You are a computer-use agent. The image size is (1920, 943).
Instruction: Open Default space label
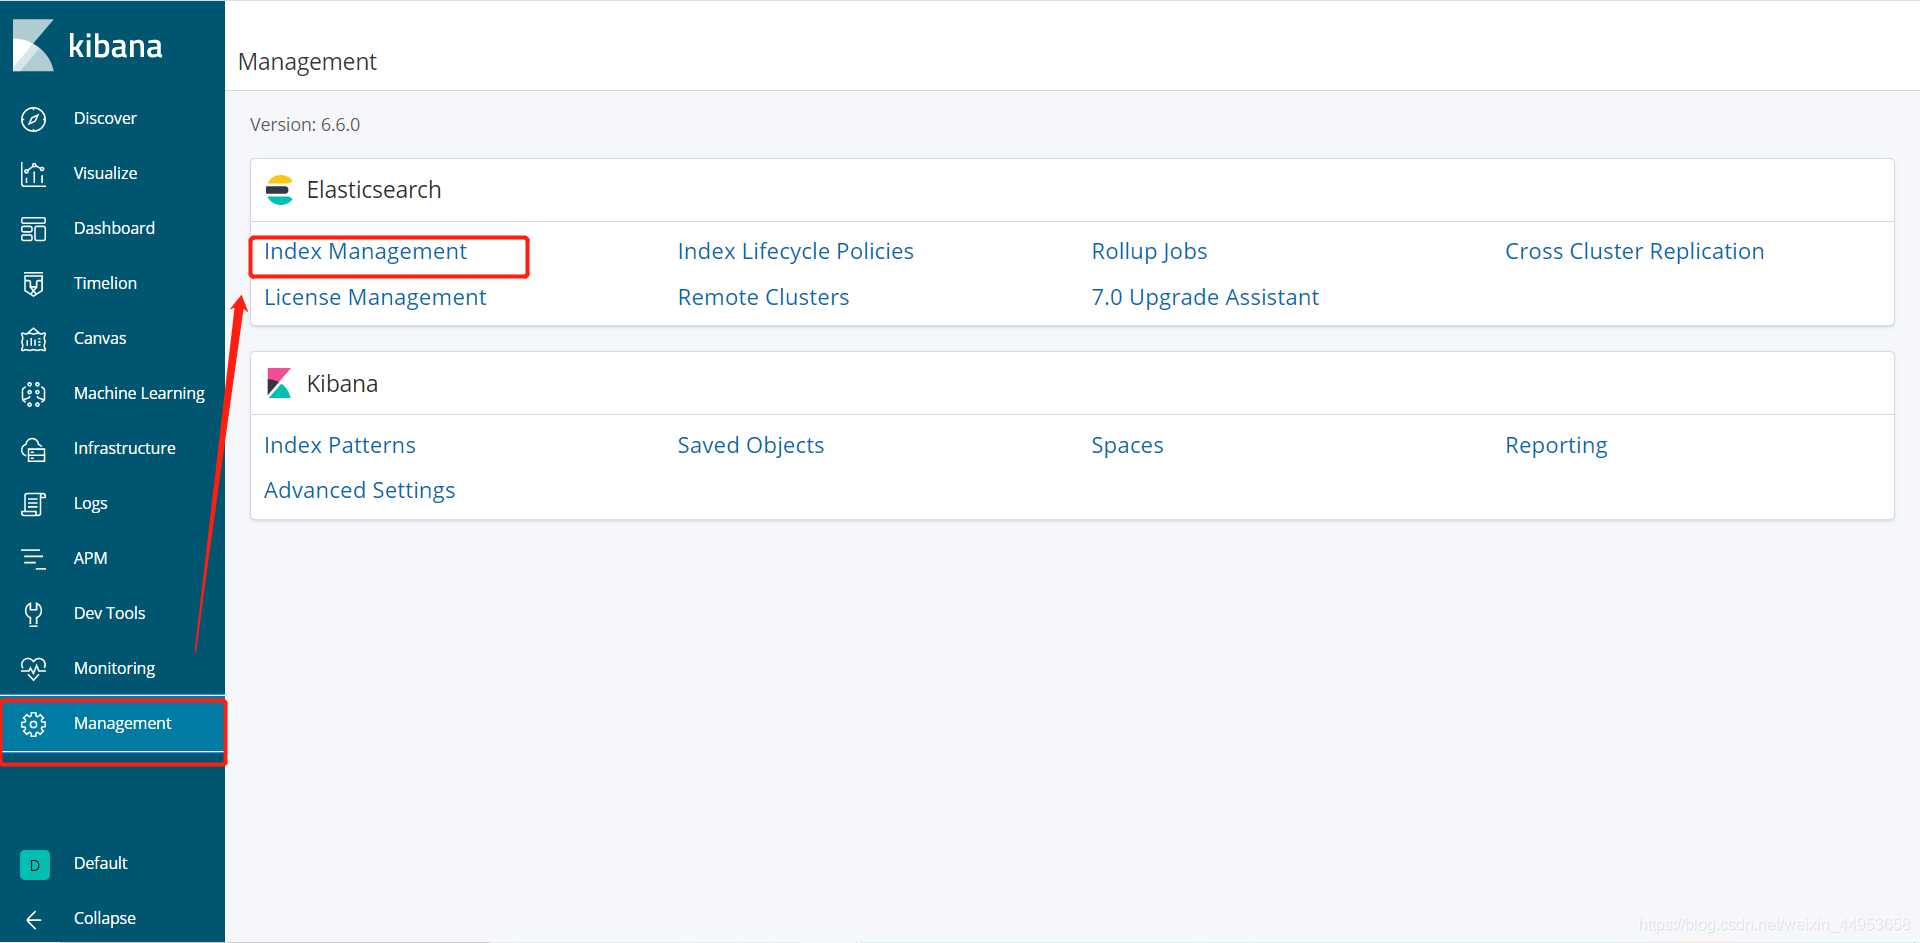[100, 863]
